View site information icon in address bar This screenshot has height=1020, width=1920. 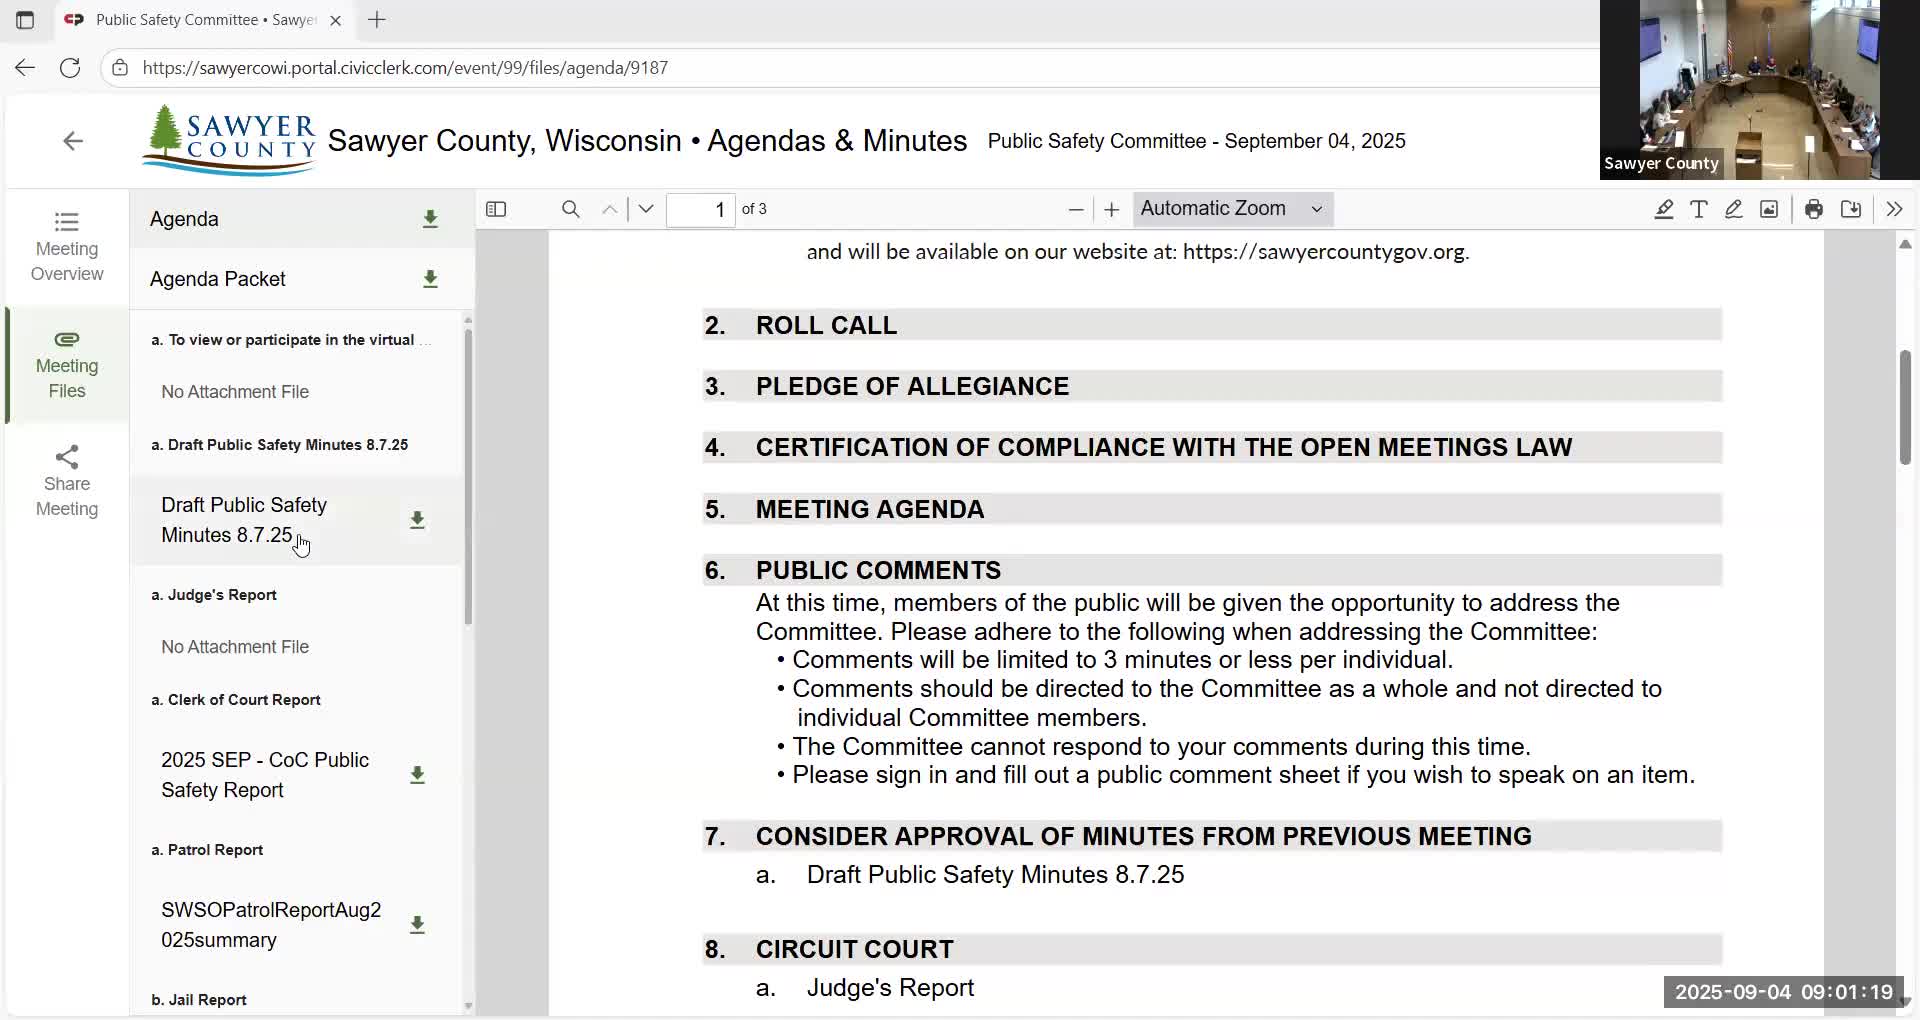120,68
